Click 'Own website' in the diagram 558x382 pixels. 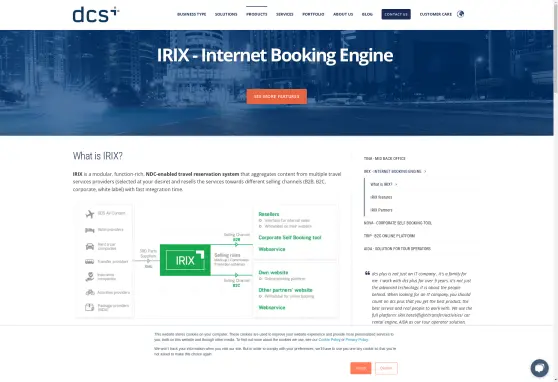[273, 272]
